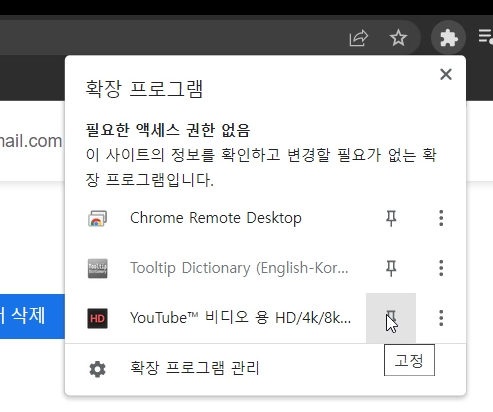This screenshot has width=493, height=412.
Task: Pin Tooltip Dictionary extension to toolbar
Action: [391, 268]
